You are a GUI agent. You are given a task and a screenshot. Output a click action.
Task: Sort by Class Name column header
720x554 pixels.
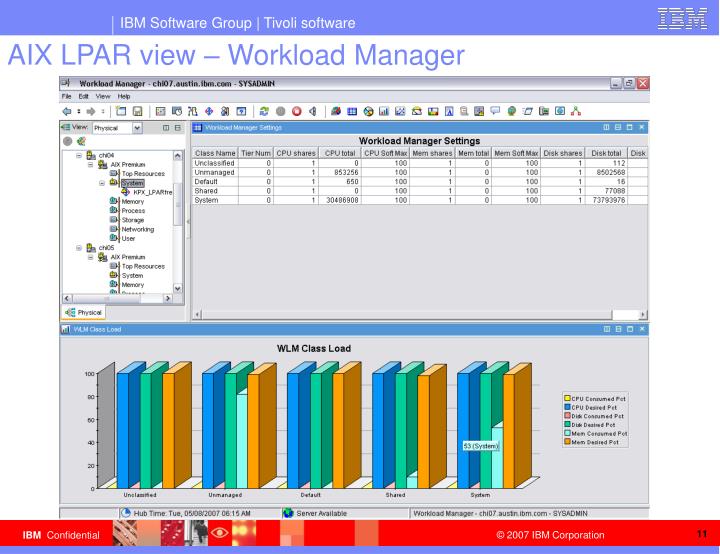pos(215,153)
